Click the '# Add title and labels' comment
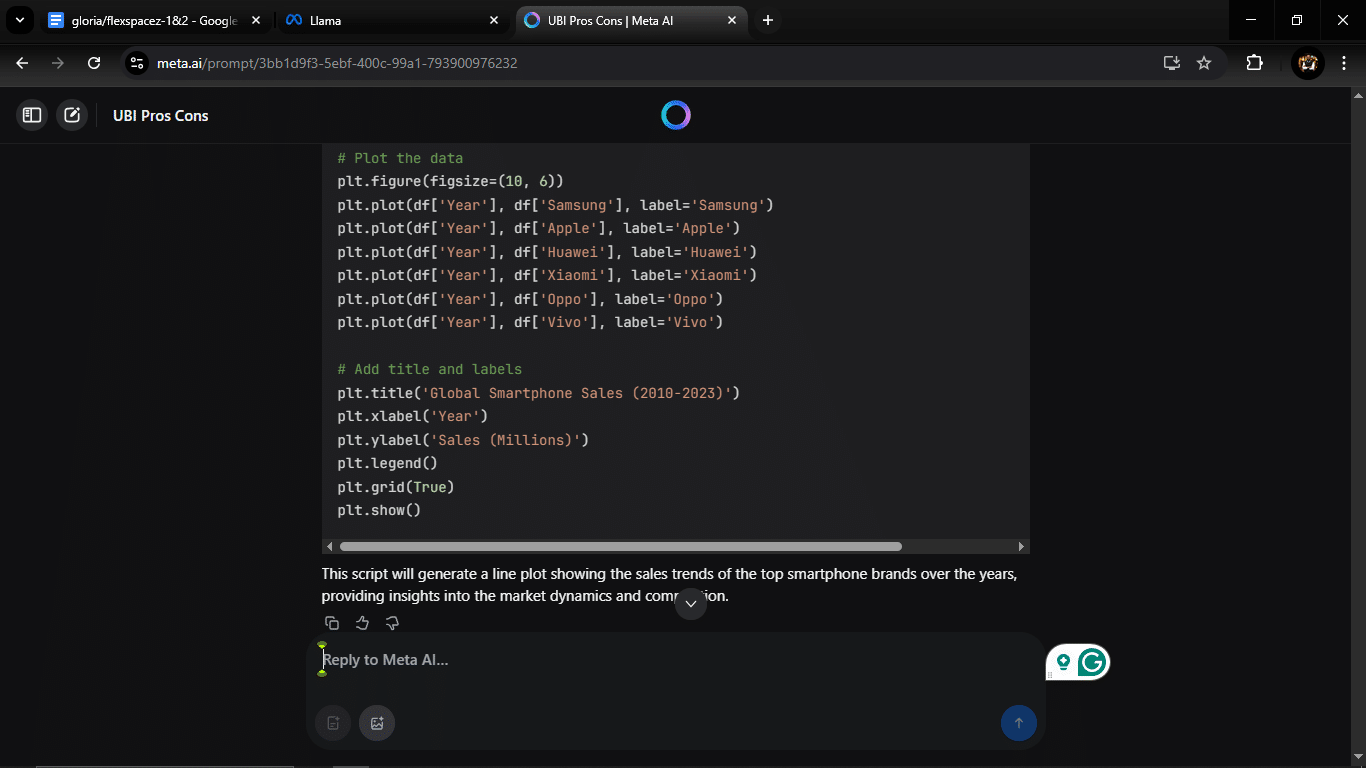Image resolution: width=1366 pixels, height=768 pixels. (430, 369)
